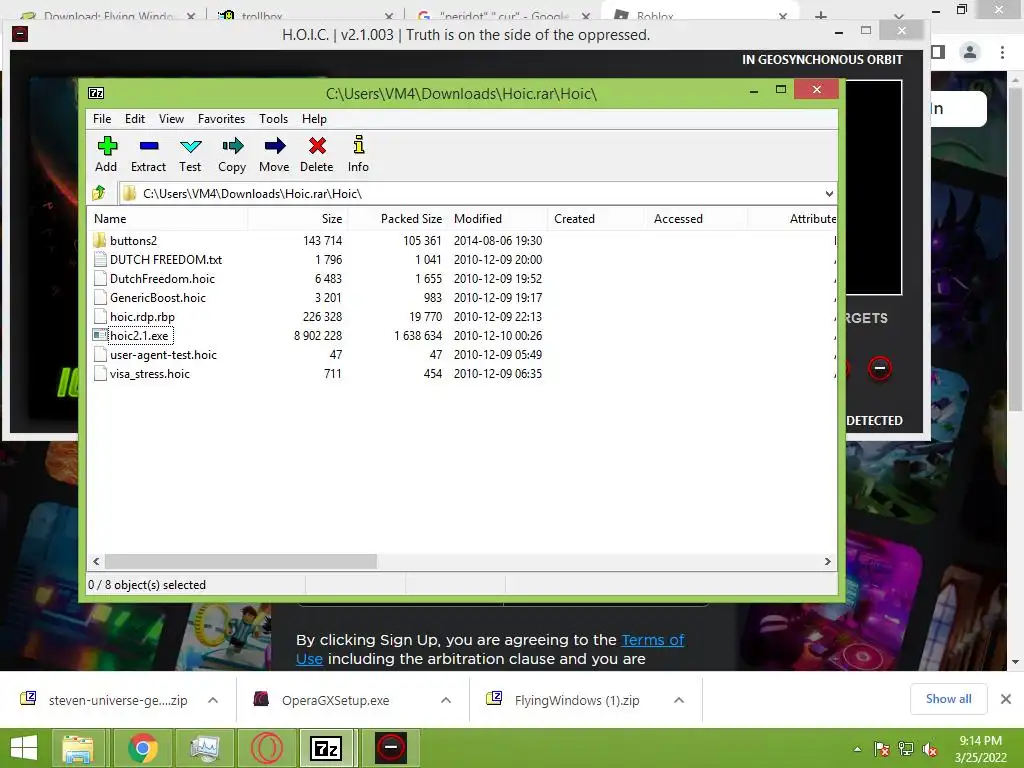Select hoic2.1.exe file icon

(x=100, y=336)
